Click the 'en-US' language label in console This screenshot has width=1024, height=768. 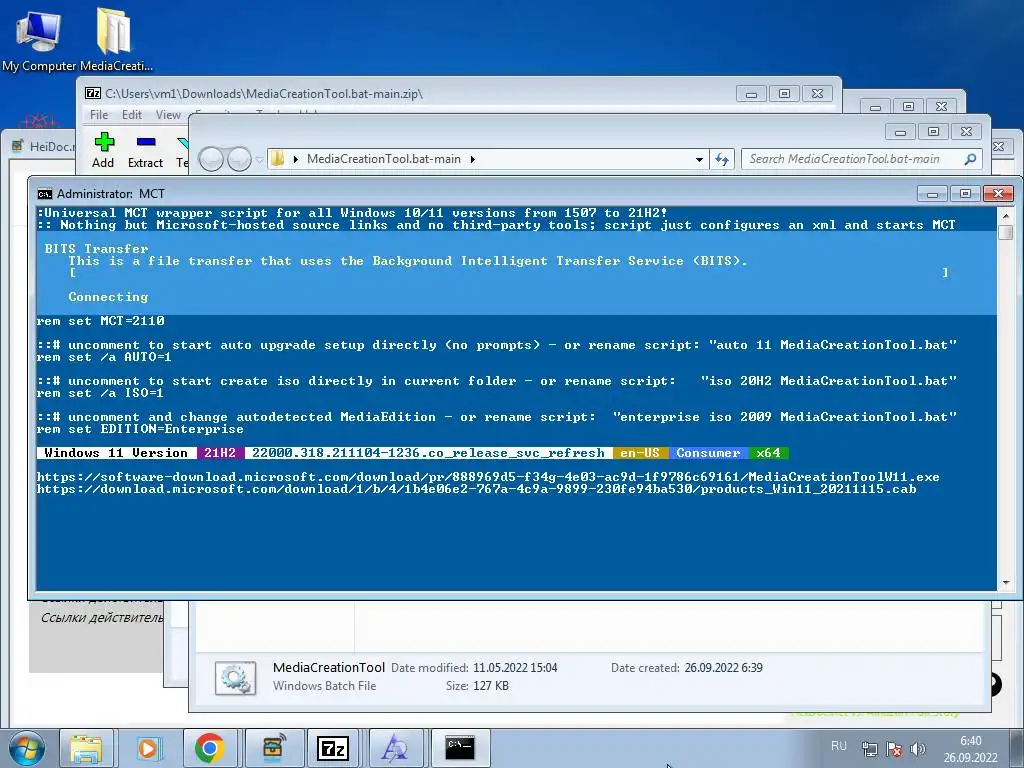coord(640,453)
